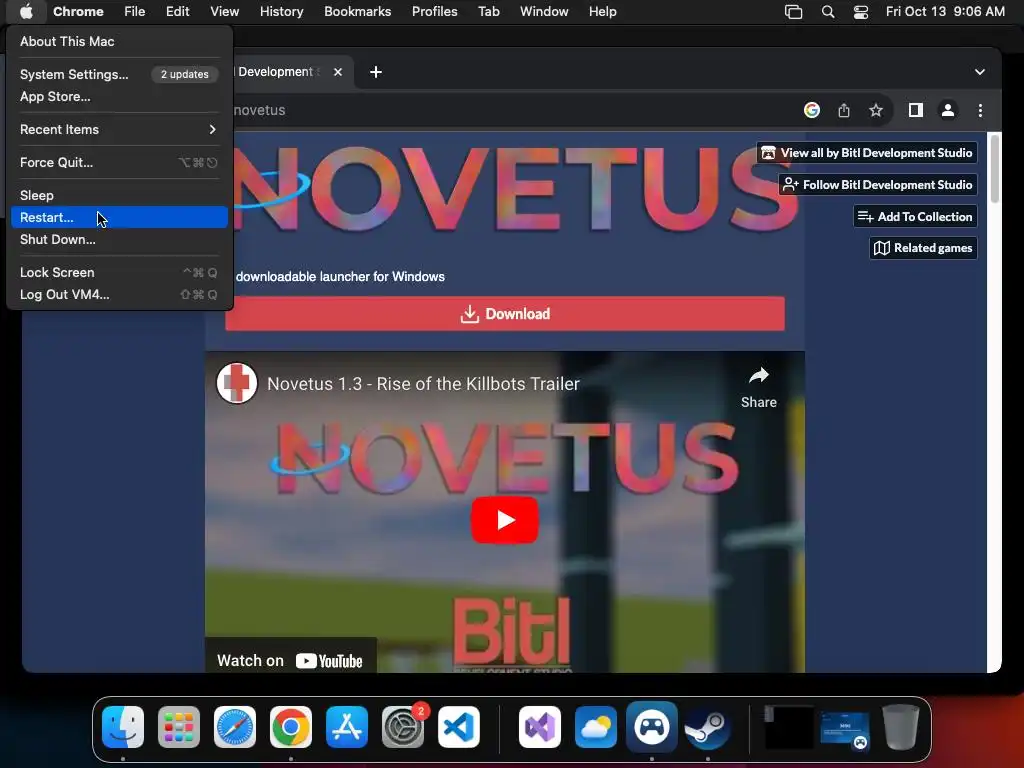Open Steam in the Dock
The height and width of the screenshot is (768, 1024).
707,727
